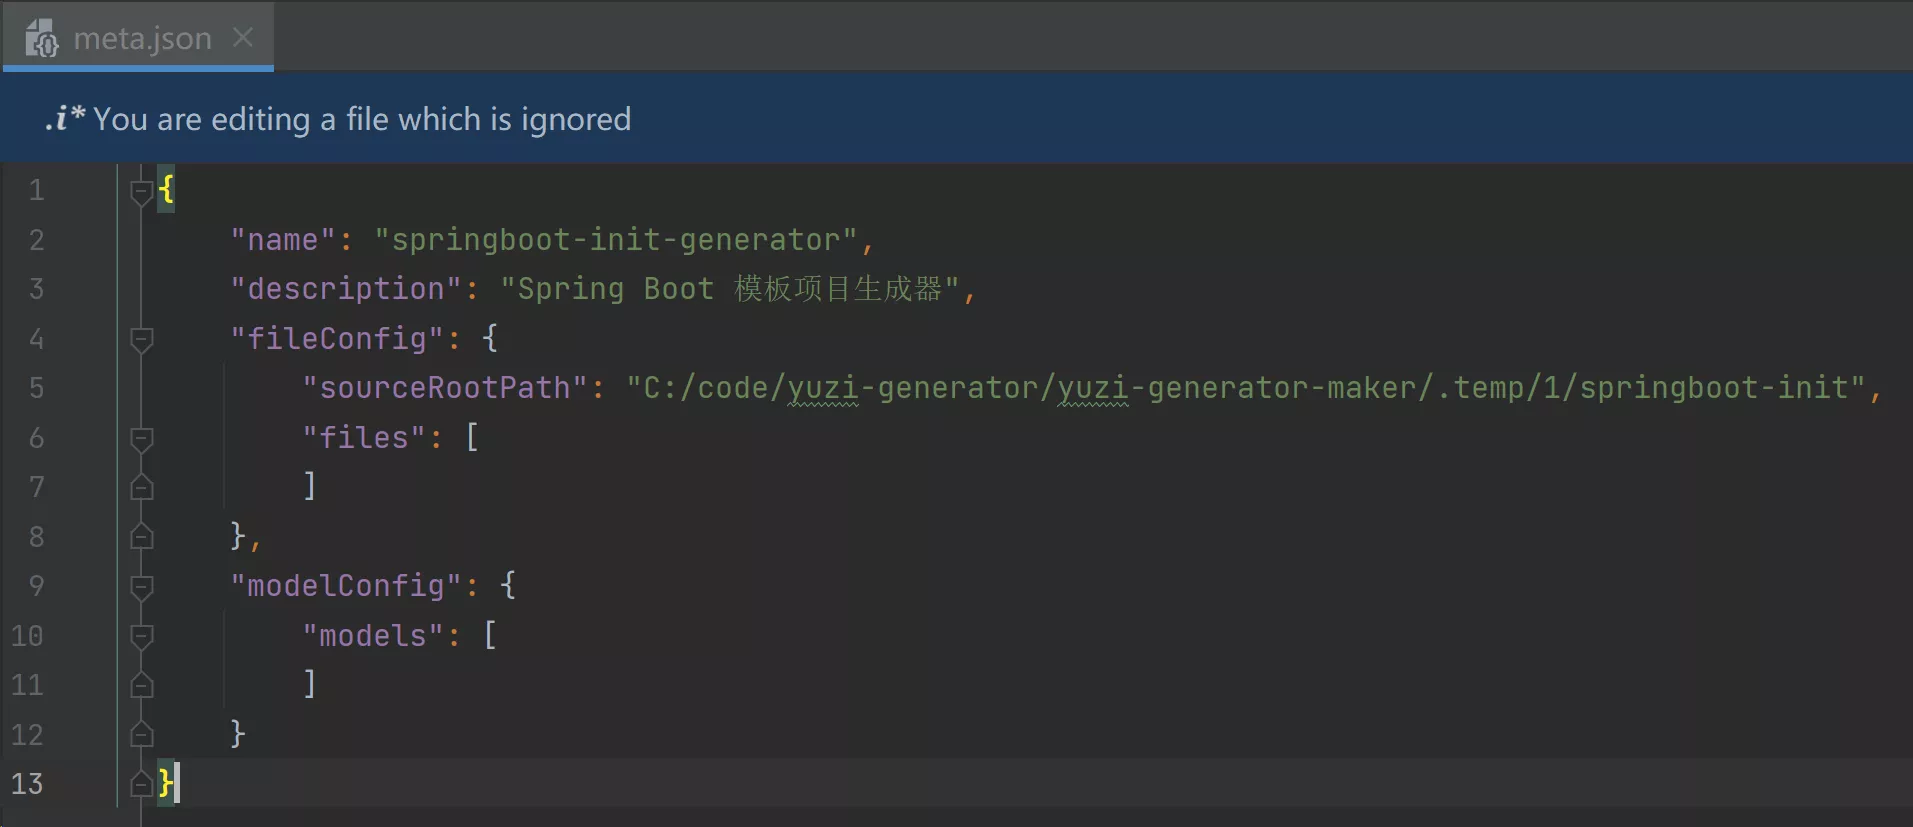
Task: Collapse the modelConfig block on line 9
Action: tap(141, 586)
